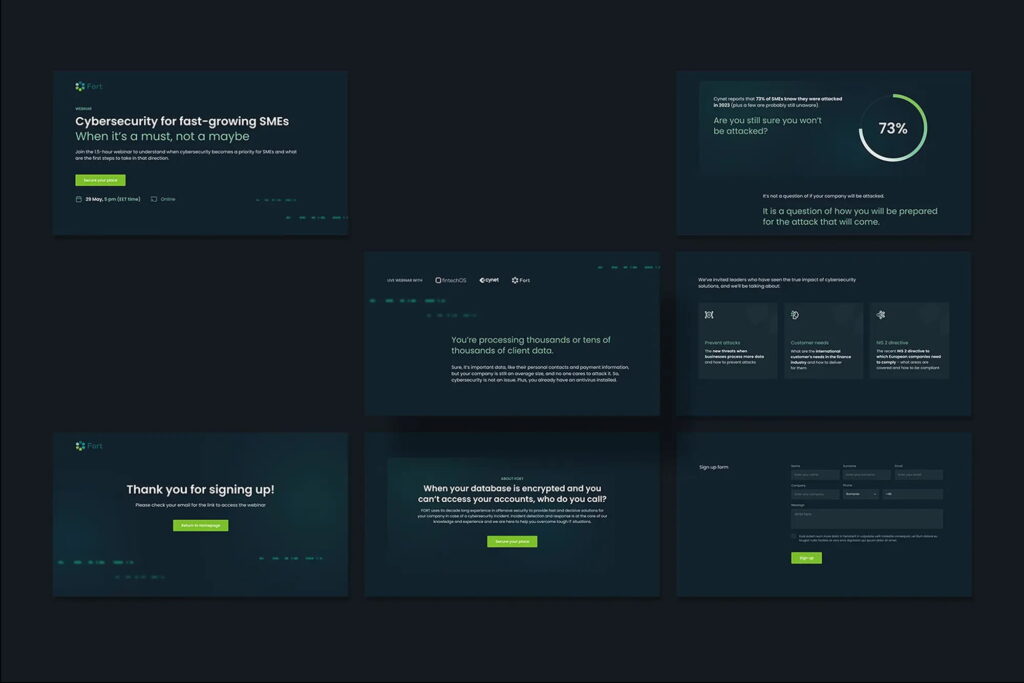
Task: Focus the Email input field
Action: click(918, 475)
